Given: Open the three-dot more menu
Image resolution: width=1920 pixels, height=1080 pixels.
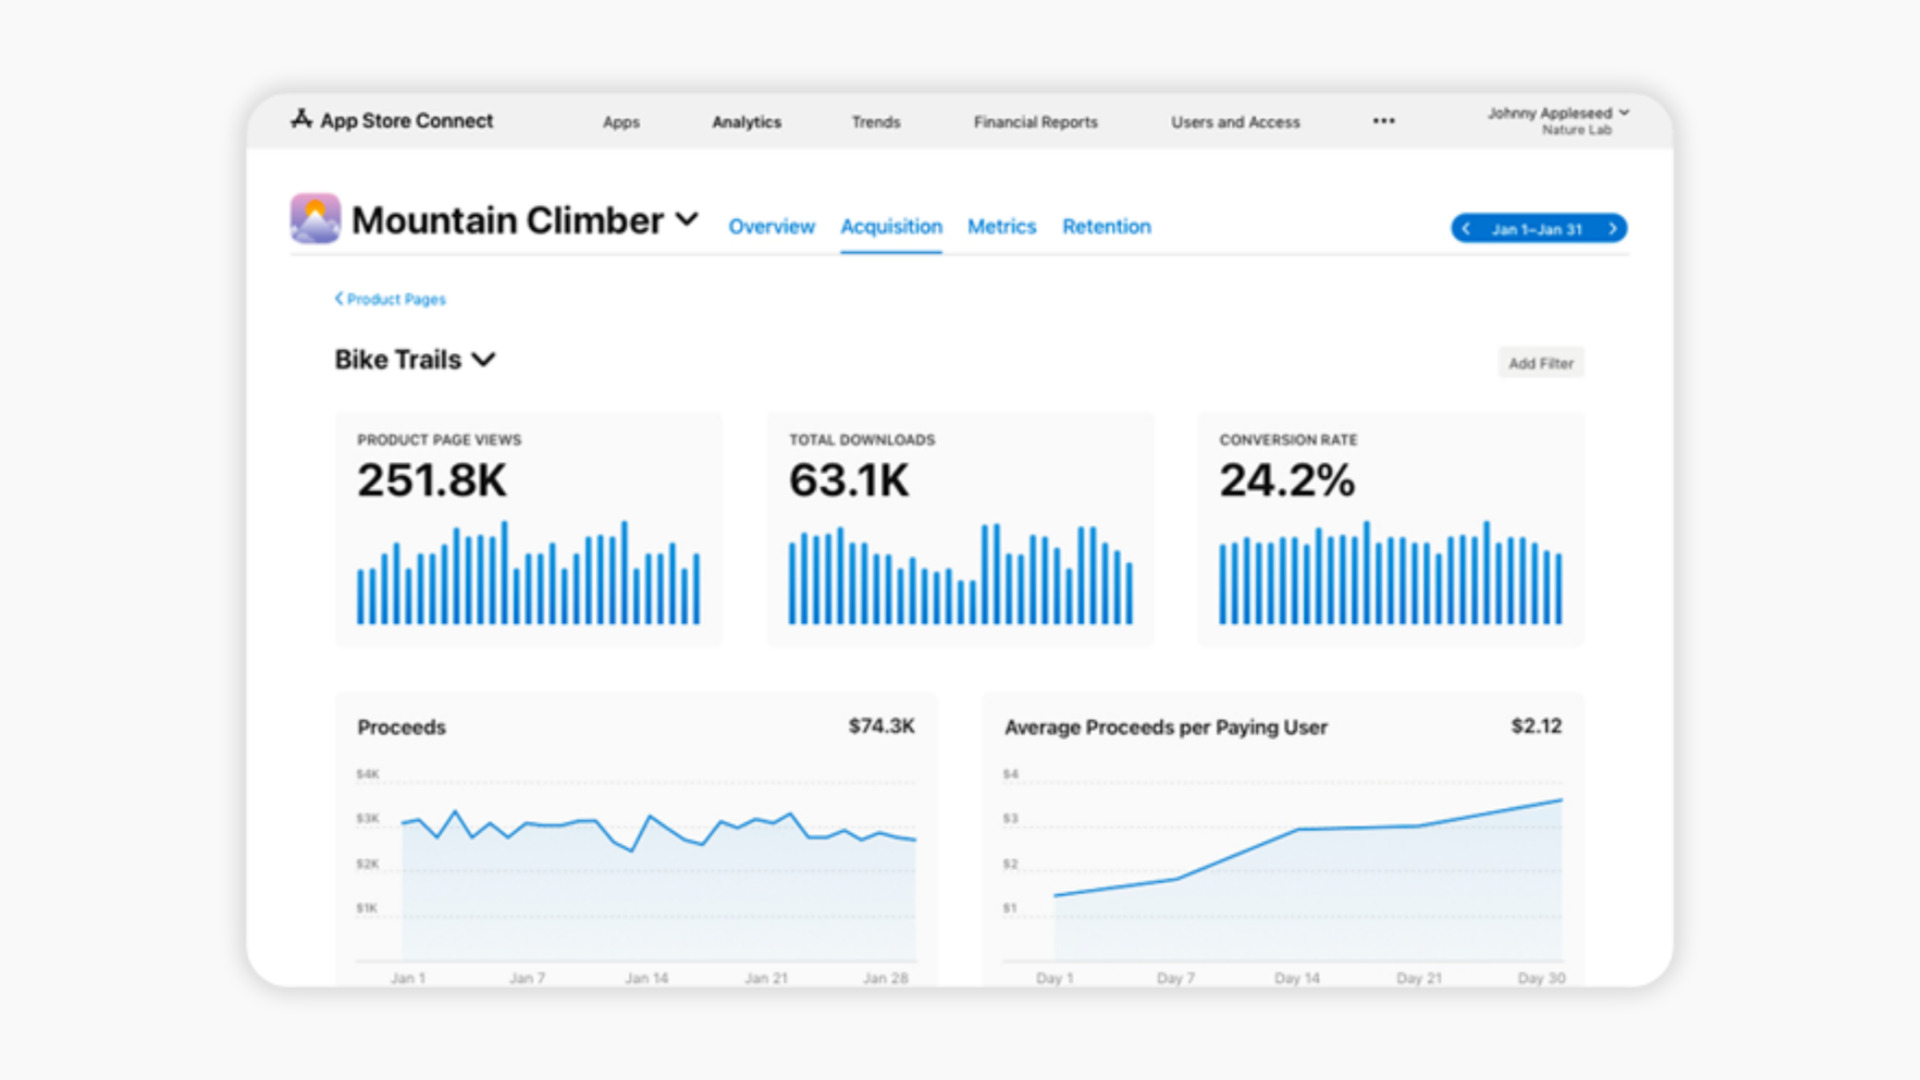Looking at the screenshot, I should point(1384,121).
